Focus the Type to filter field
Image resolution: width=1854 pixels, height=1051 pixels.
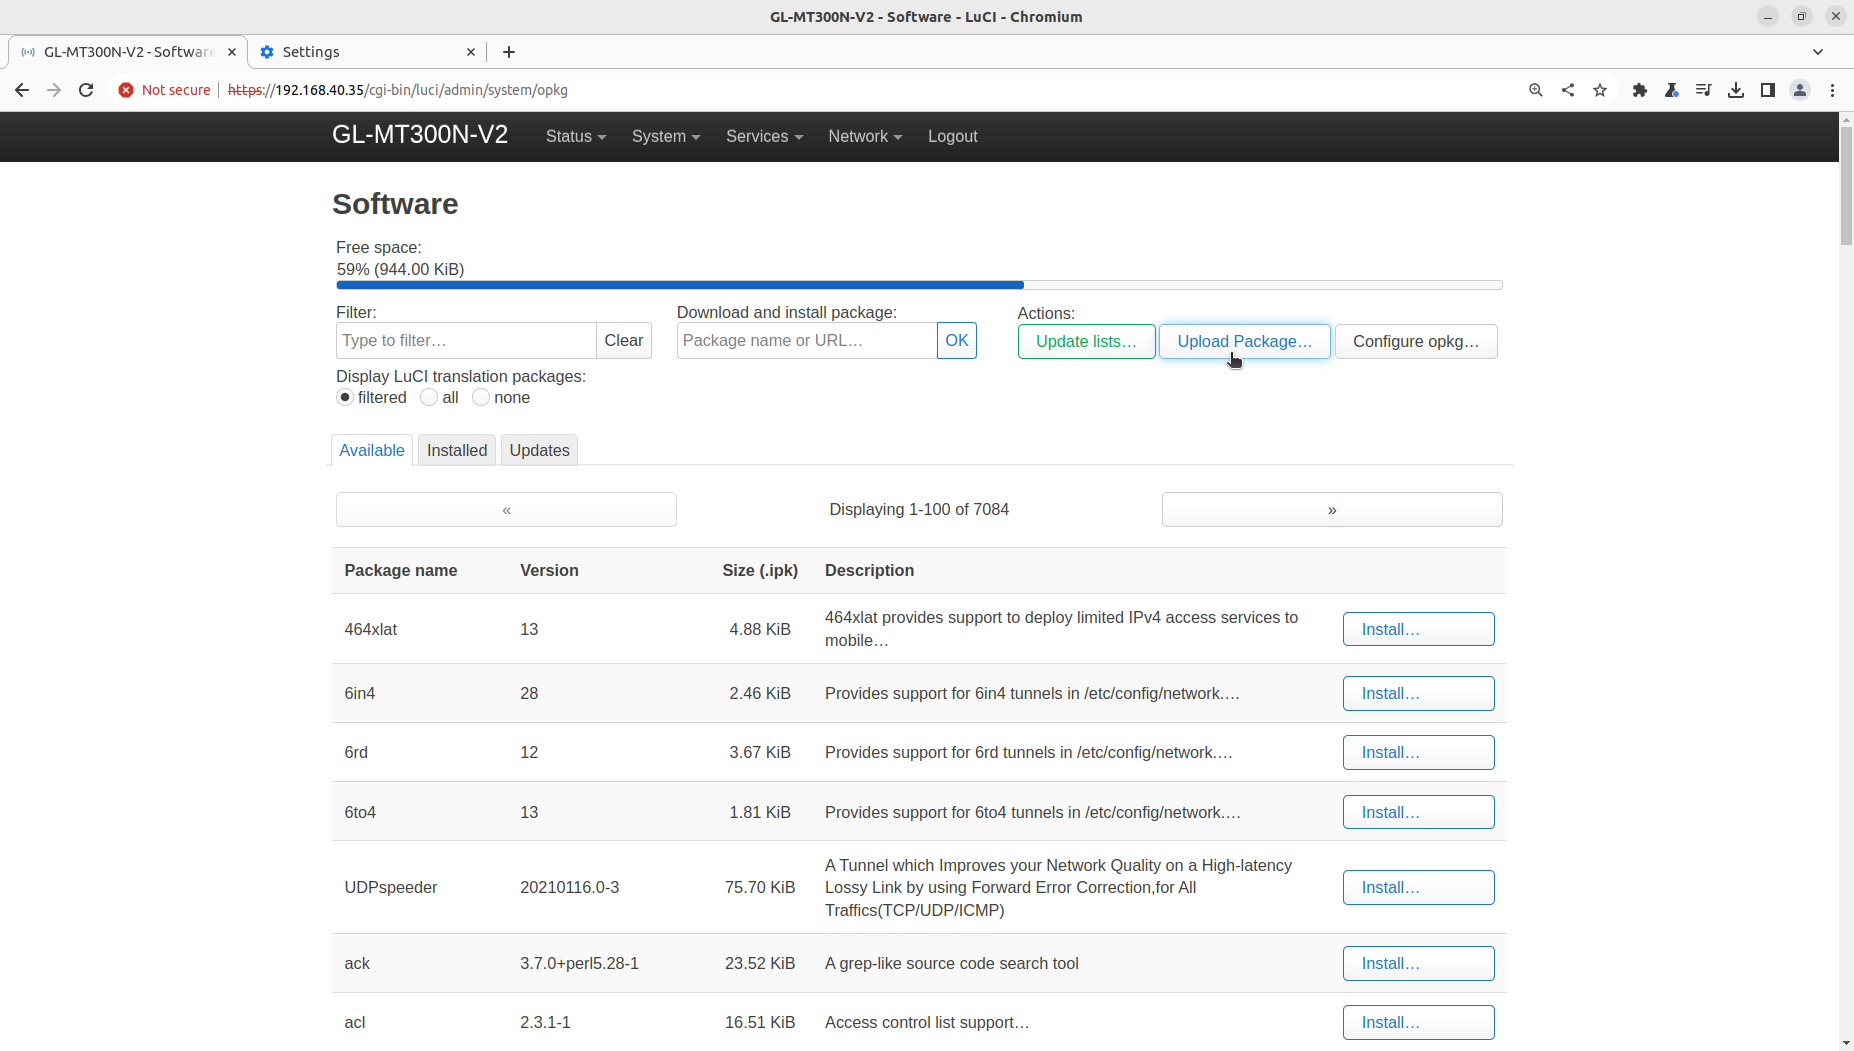pyautogui.click(x=466, y=341)
